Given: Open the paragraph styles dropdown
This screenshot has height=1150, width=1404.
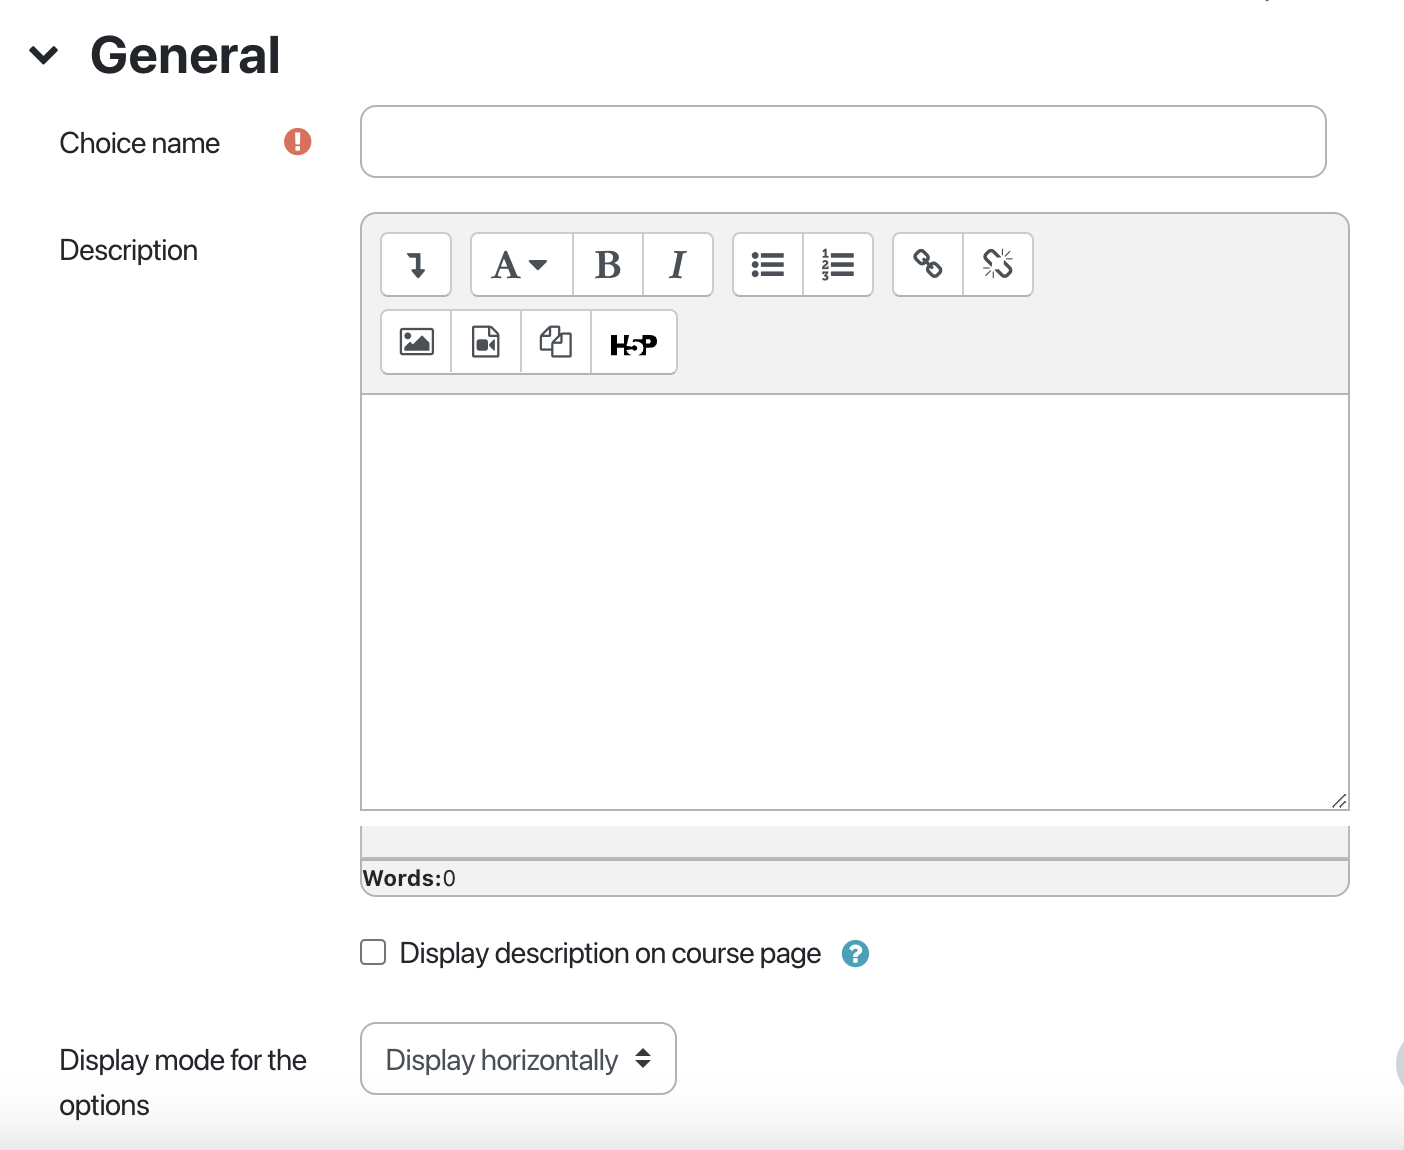Looking at the screenshot, I should pyautogui.click(x=520, y=265).
